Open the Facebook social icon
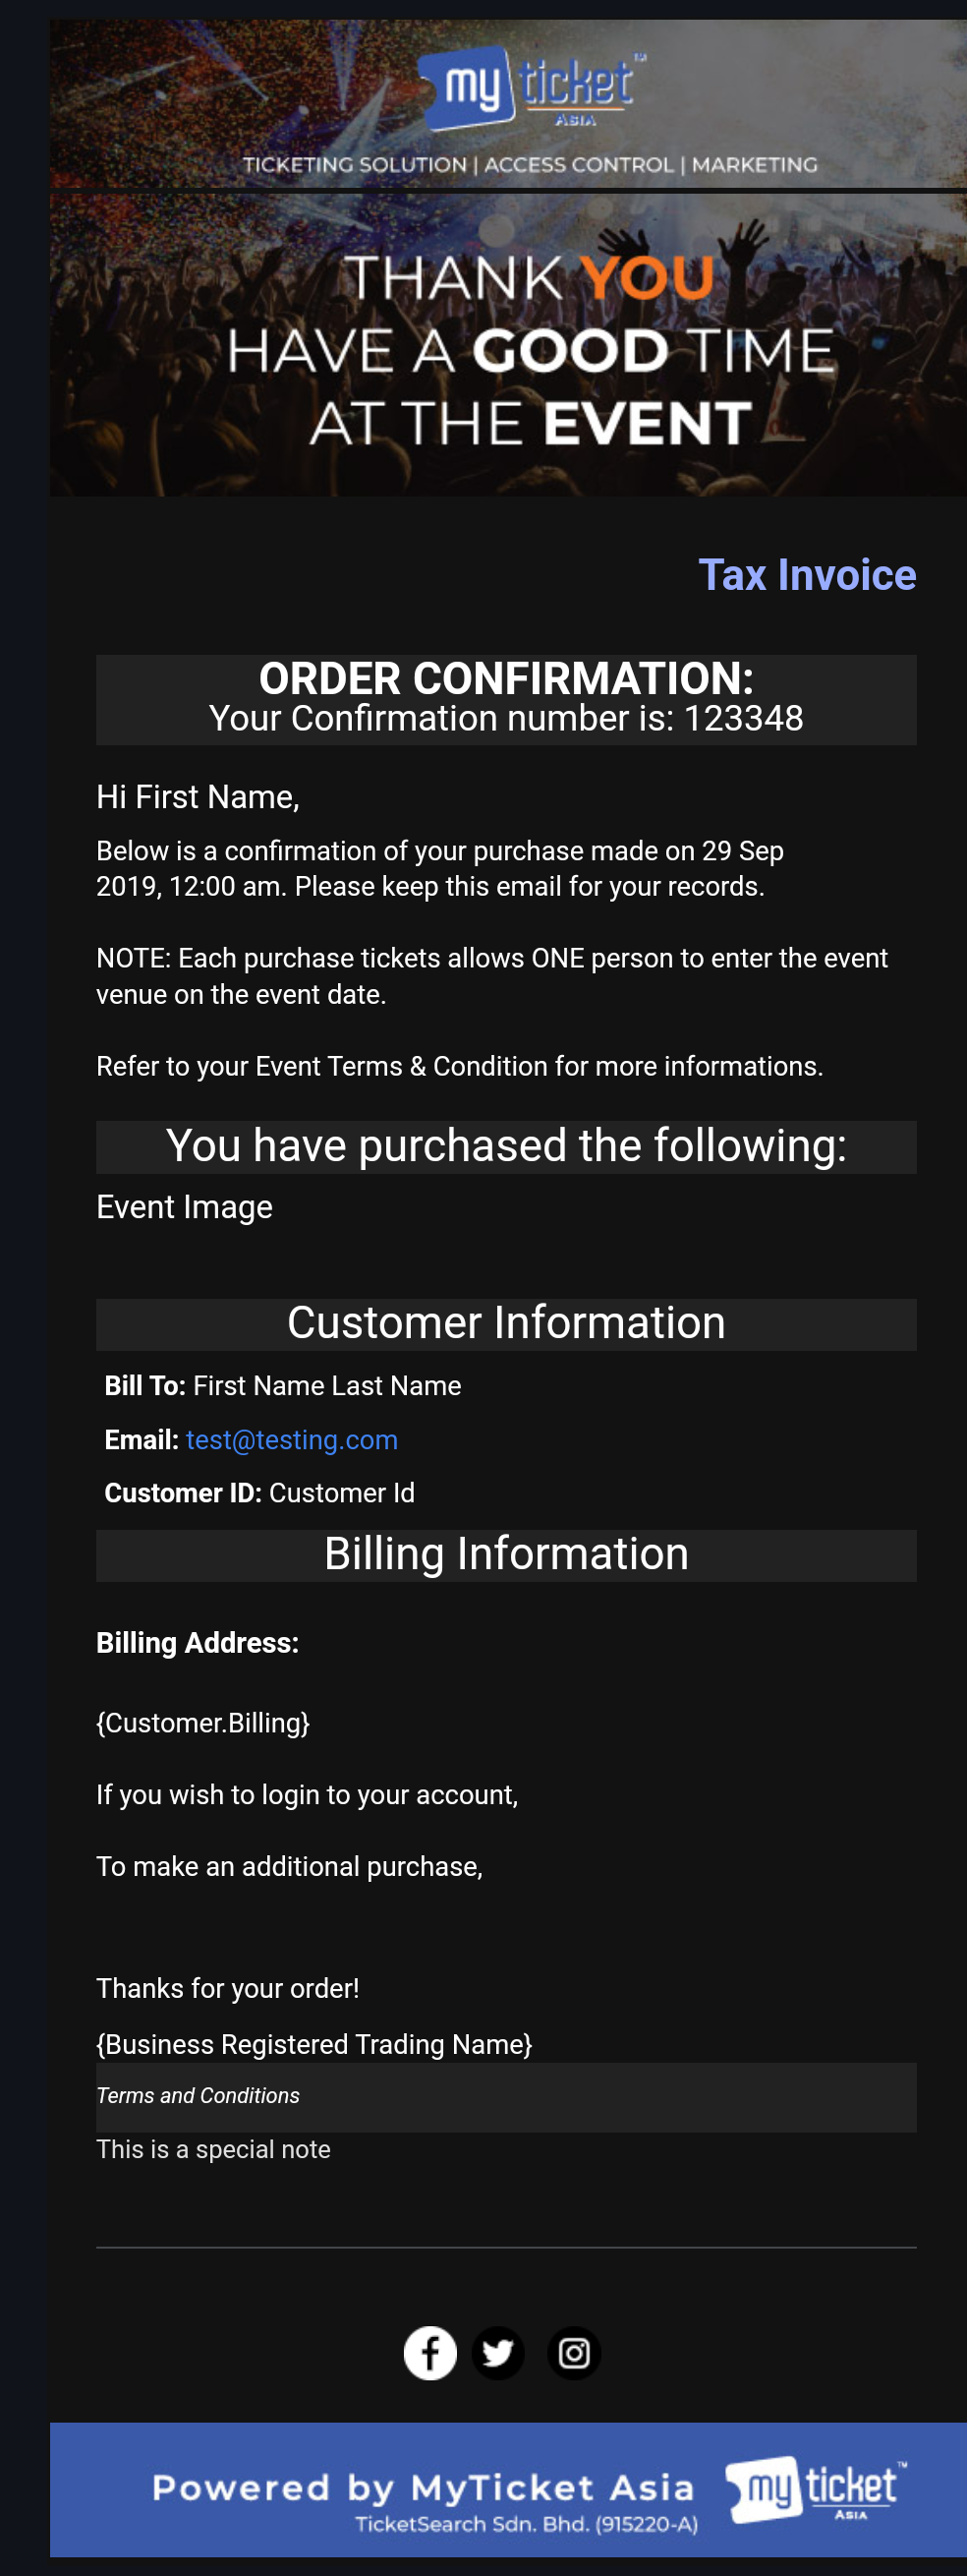Screen dimensions: 967x2576 coord(430,2352)
